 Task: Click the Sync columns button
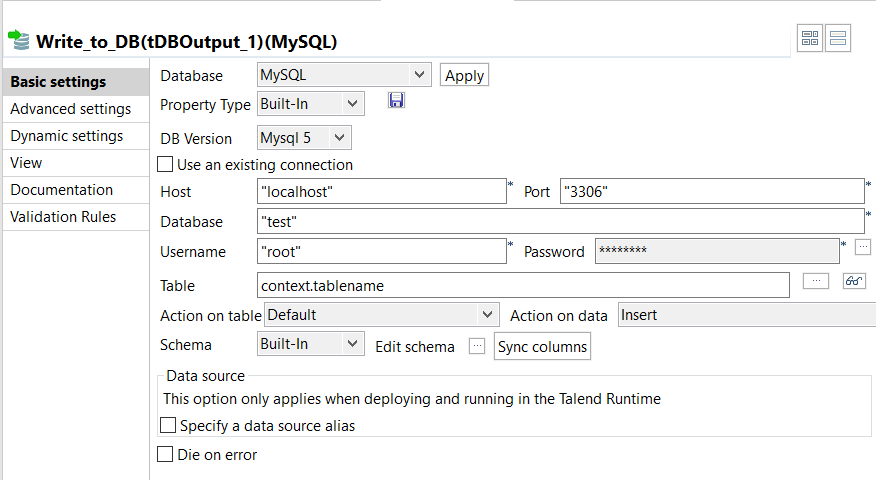coord(541,346)
